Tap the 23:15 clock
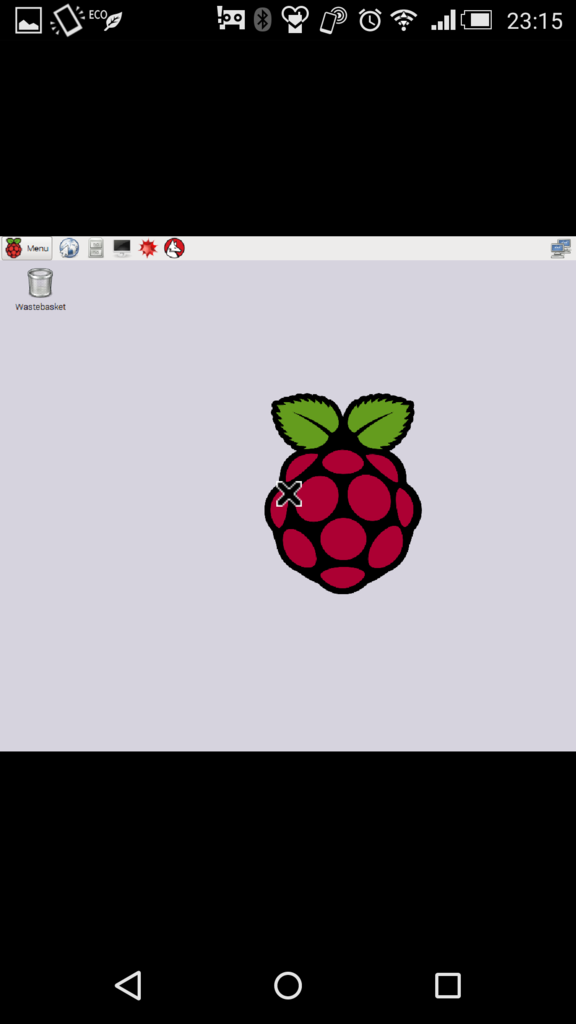576x1024 pixels. tap(535, 21)
